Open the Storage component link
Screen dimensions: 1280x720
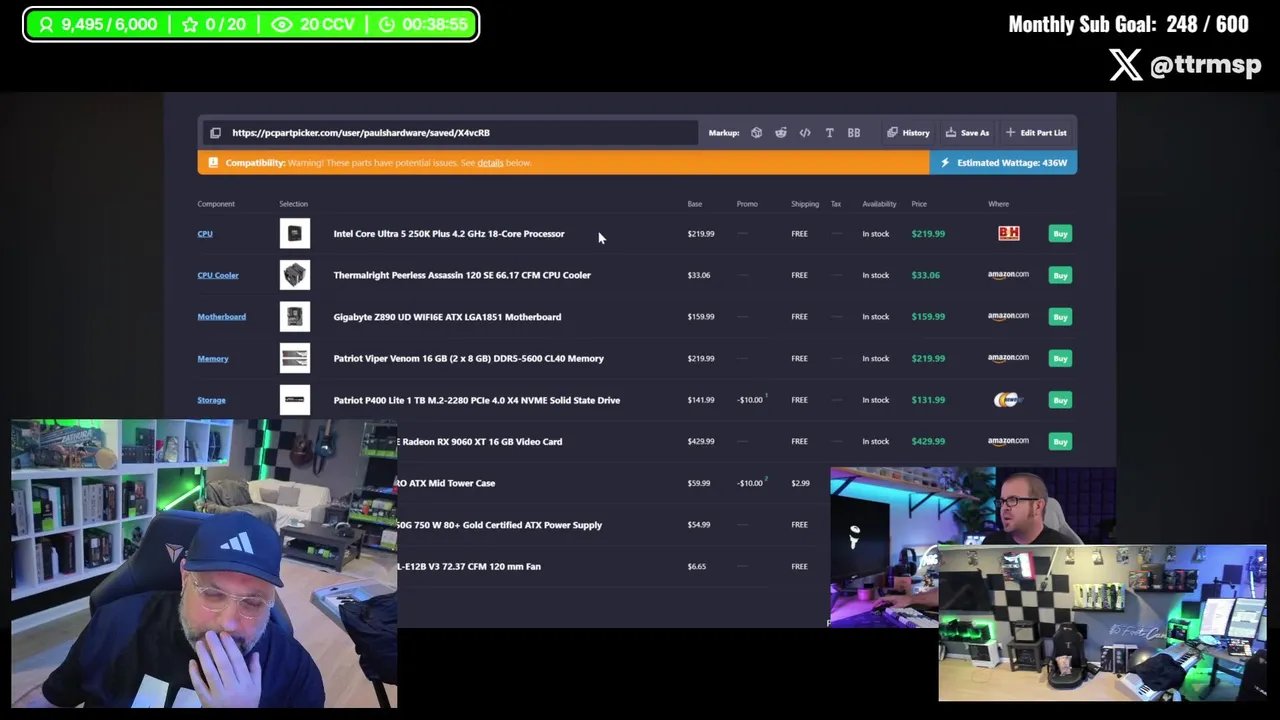point(211,400)
